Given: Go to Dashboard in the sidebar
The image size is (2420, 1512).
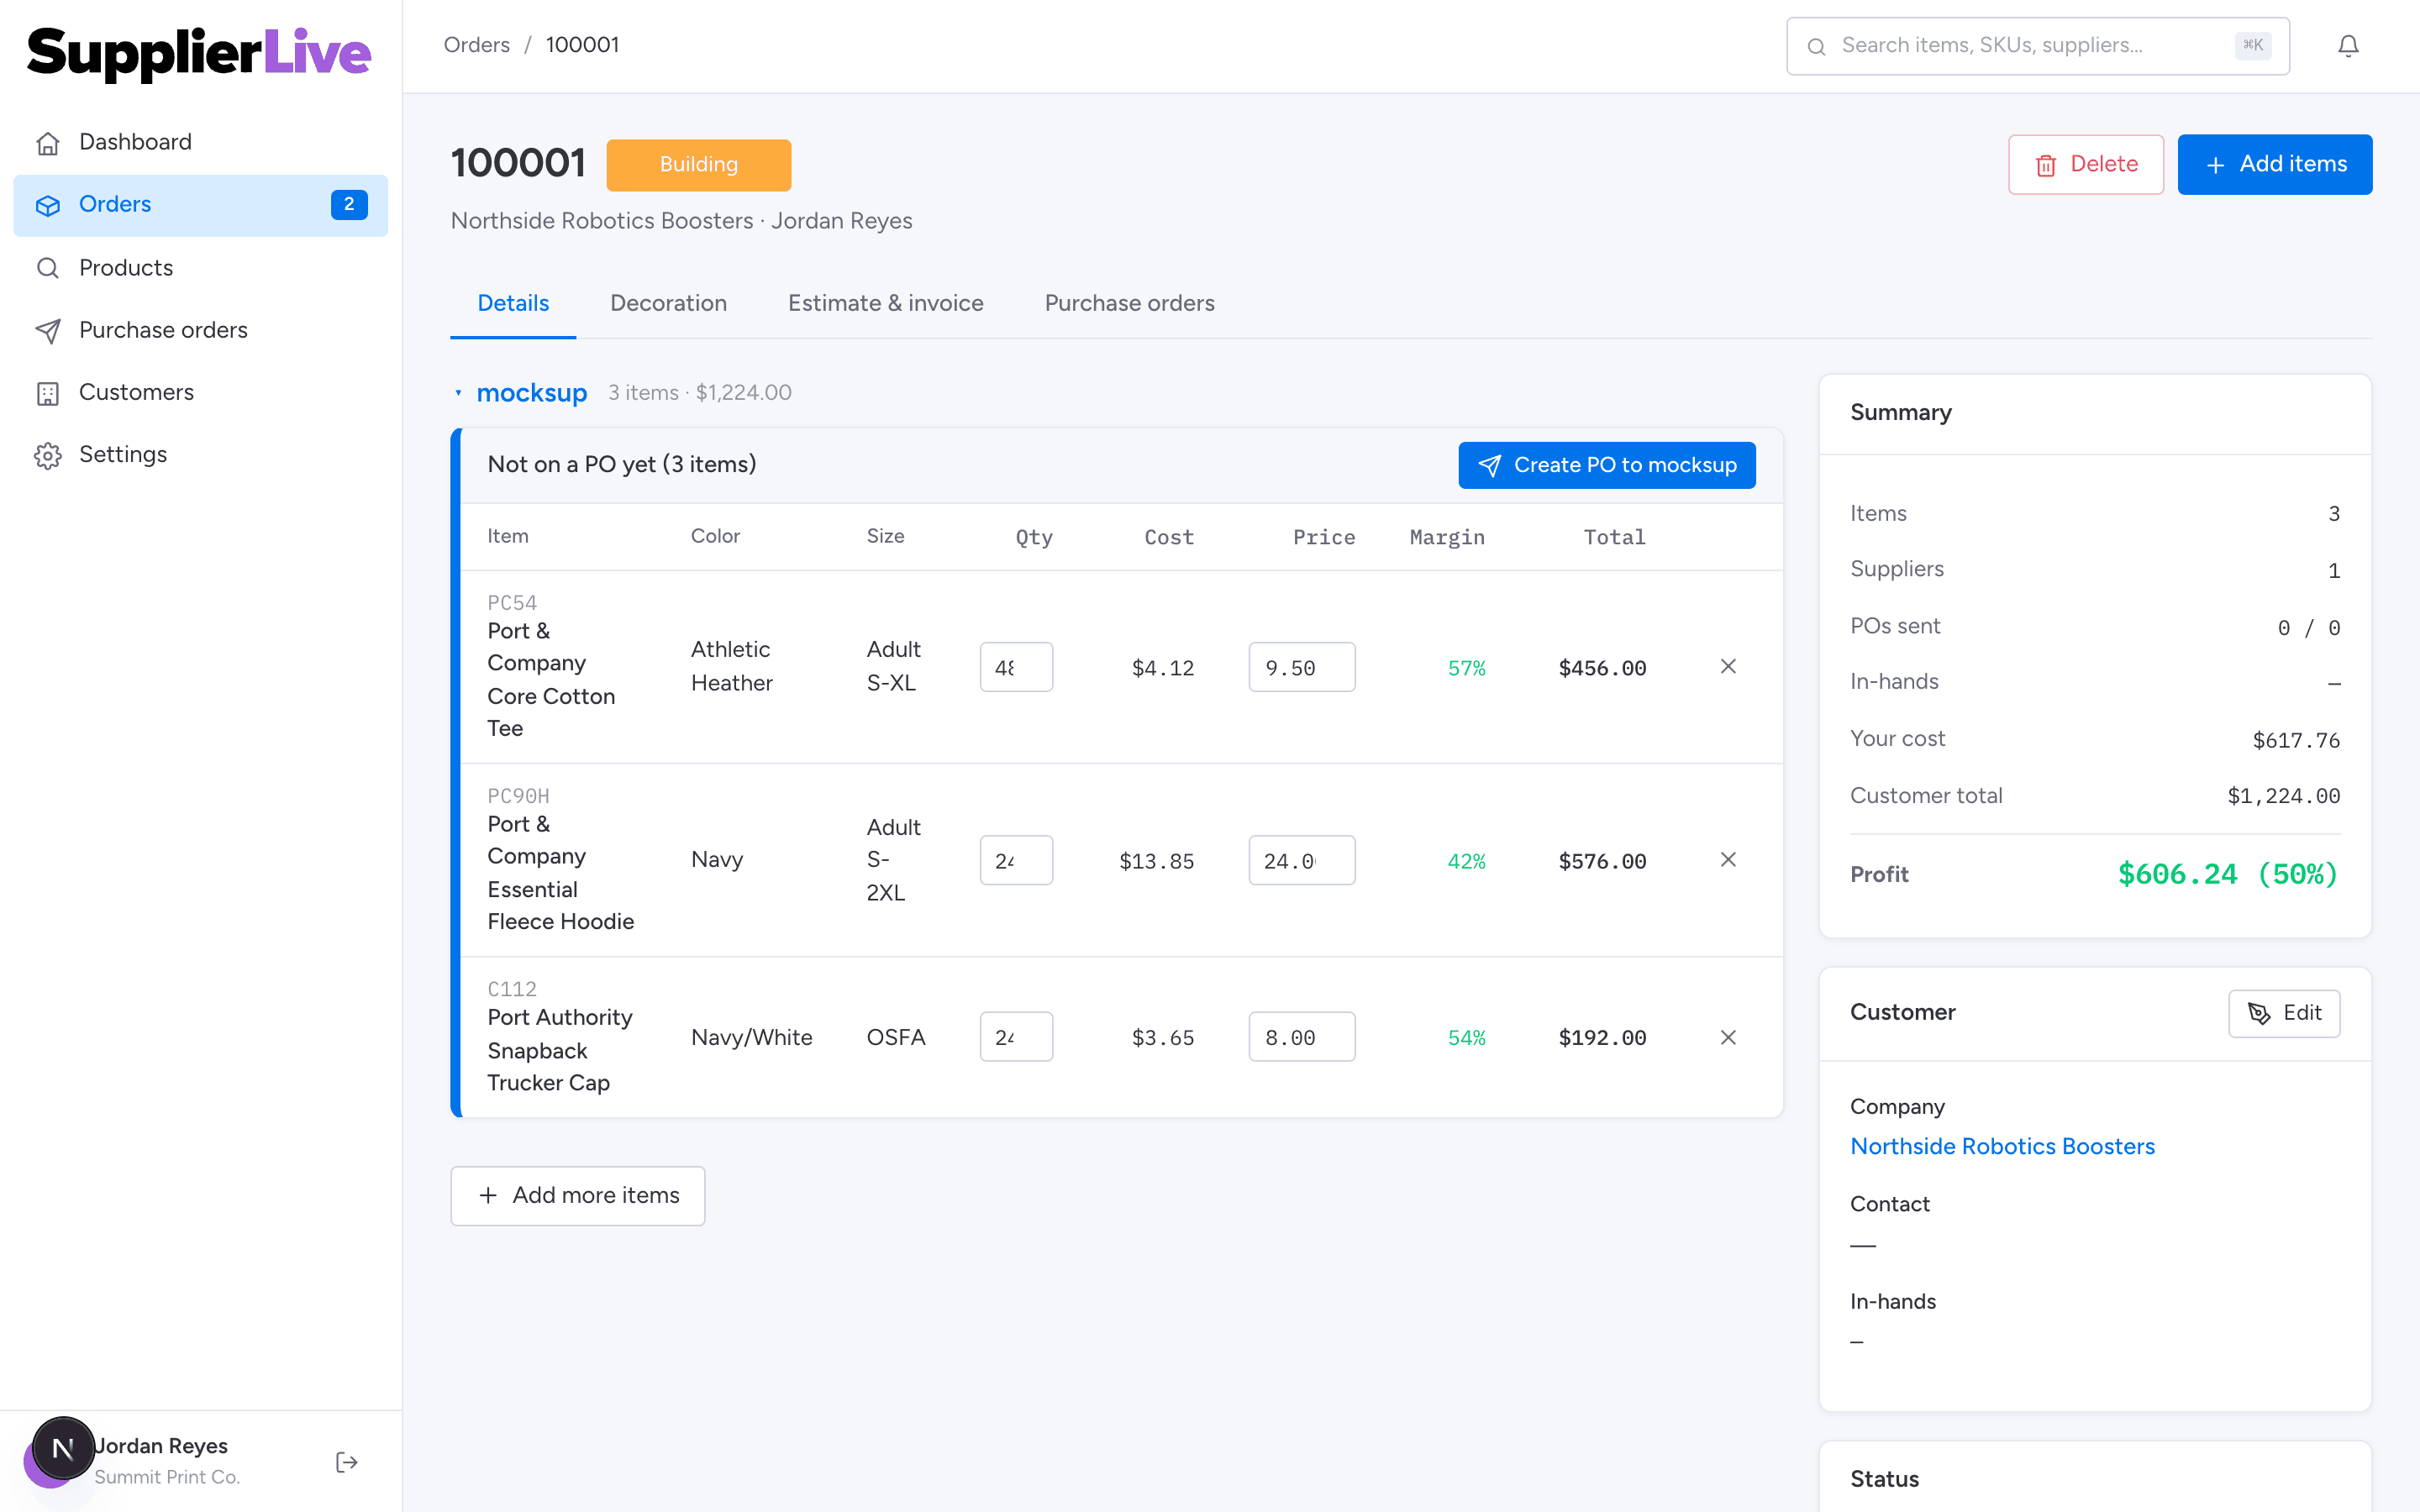Looking at the screenshot, I should [x=200, y=142].
